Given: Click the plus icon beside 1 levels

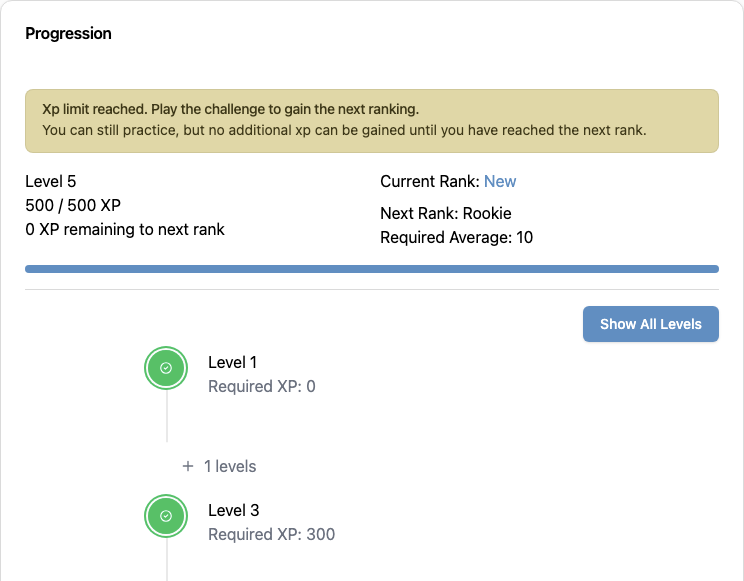Looking at the screenshot, I should click(188, 466).
